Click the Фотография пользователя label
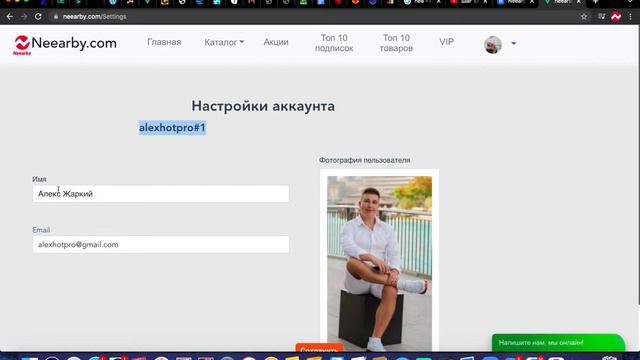Image resolution: width=640 pixels, height=360 pixels. tap(364, 160)
